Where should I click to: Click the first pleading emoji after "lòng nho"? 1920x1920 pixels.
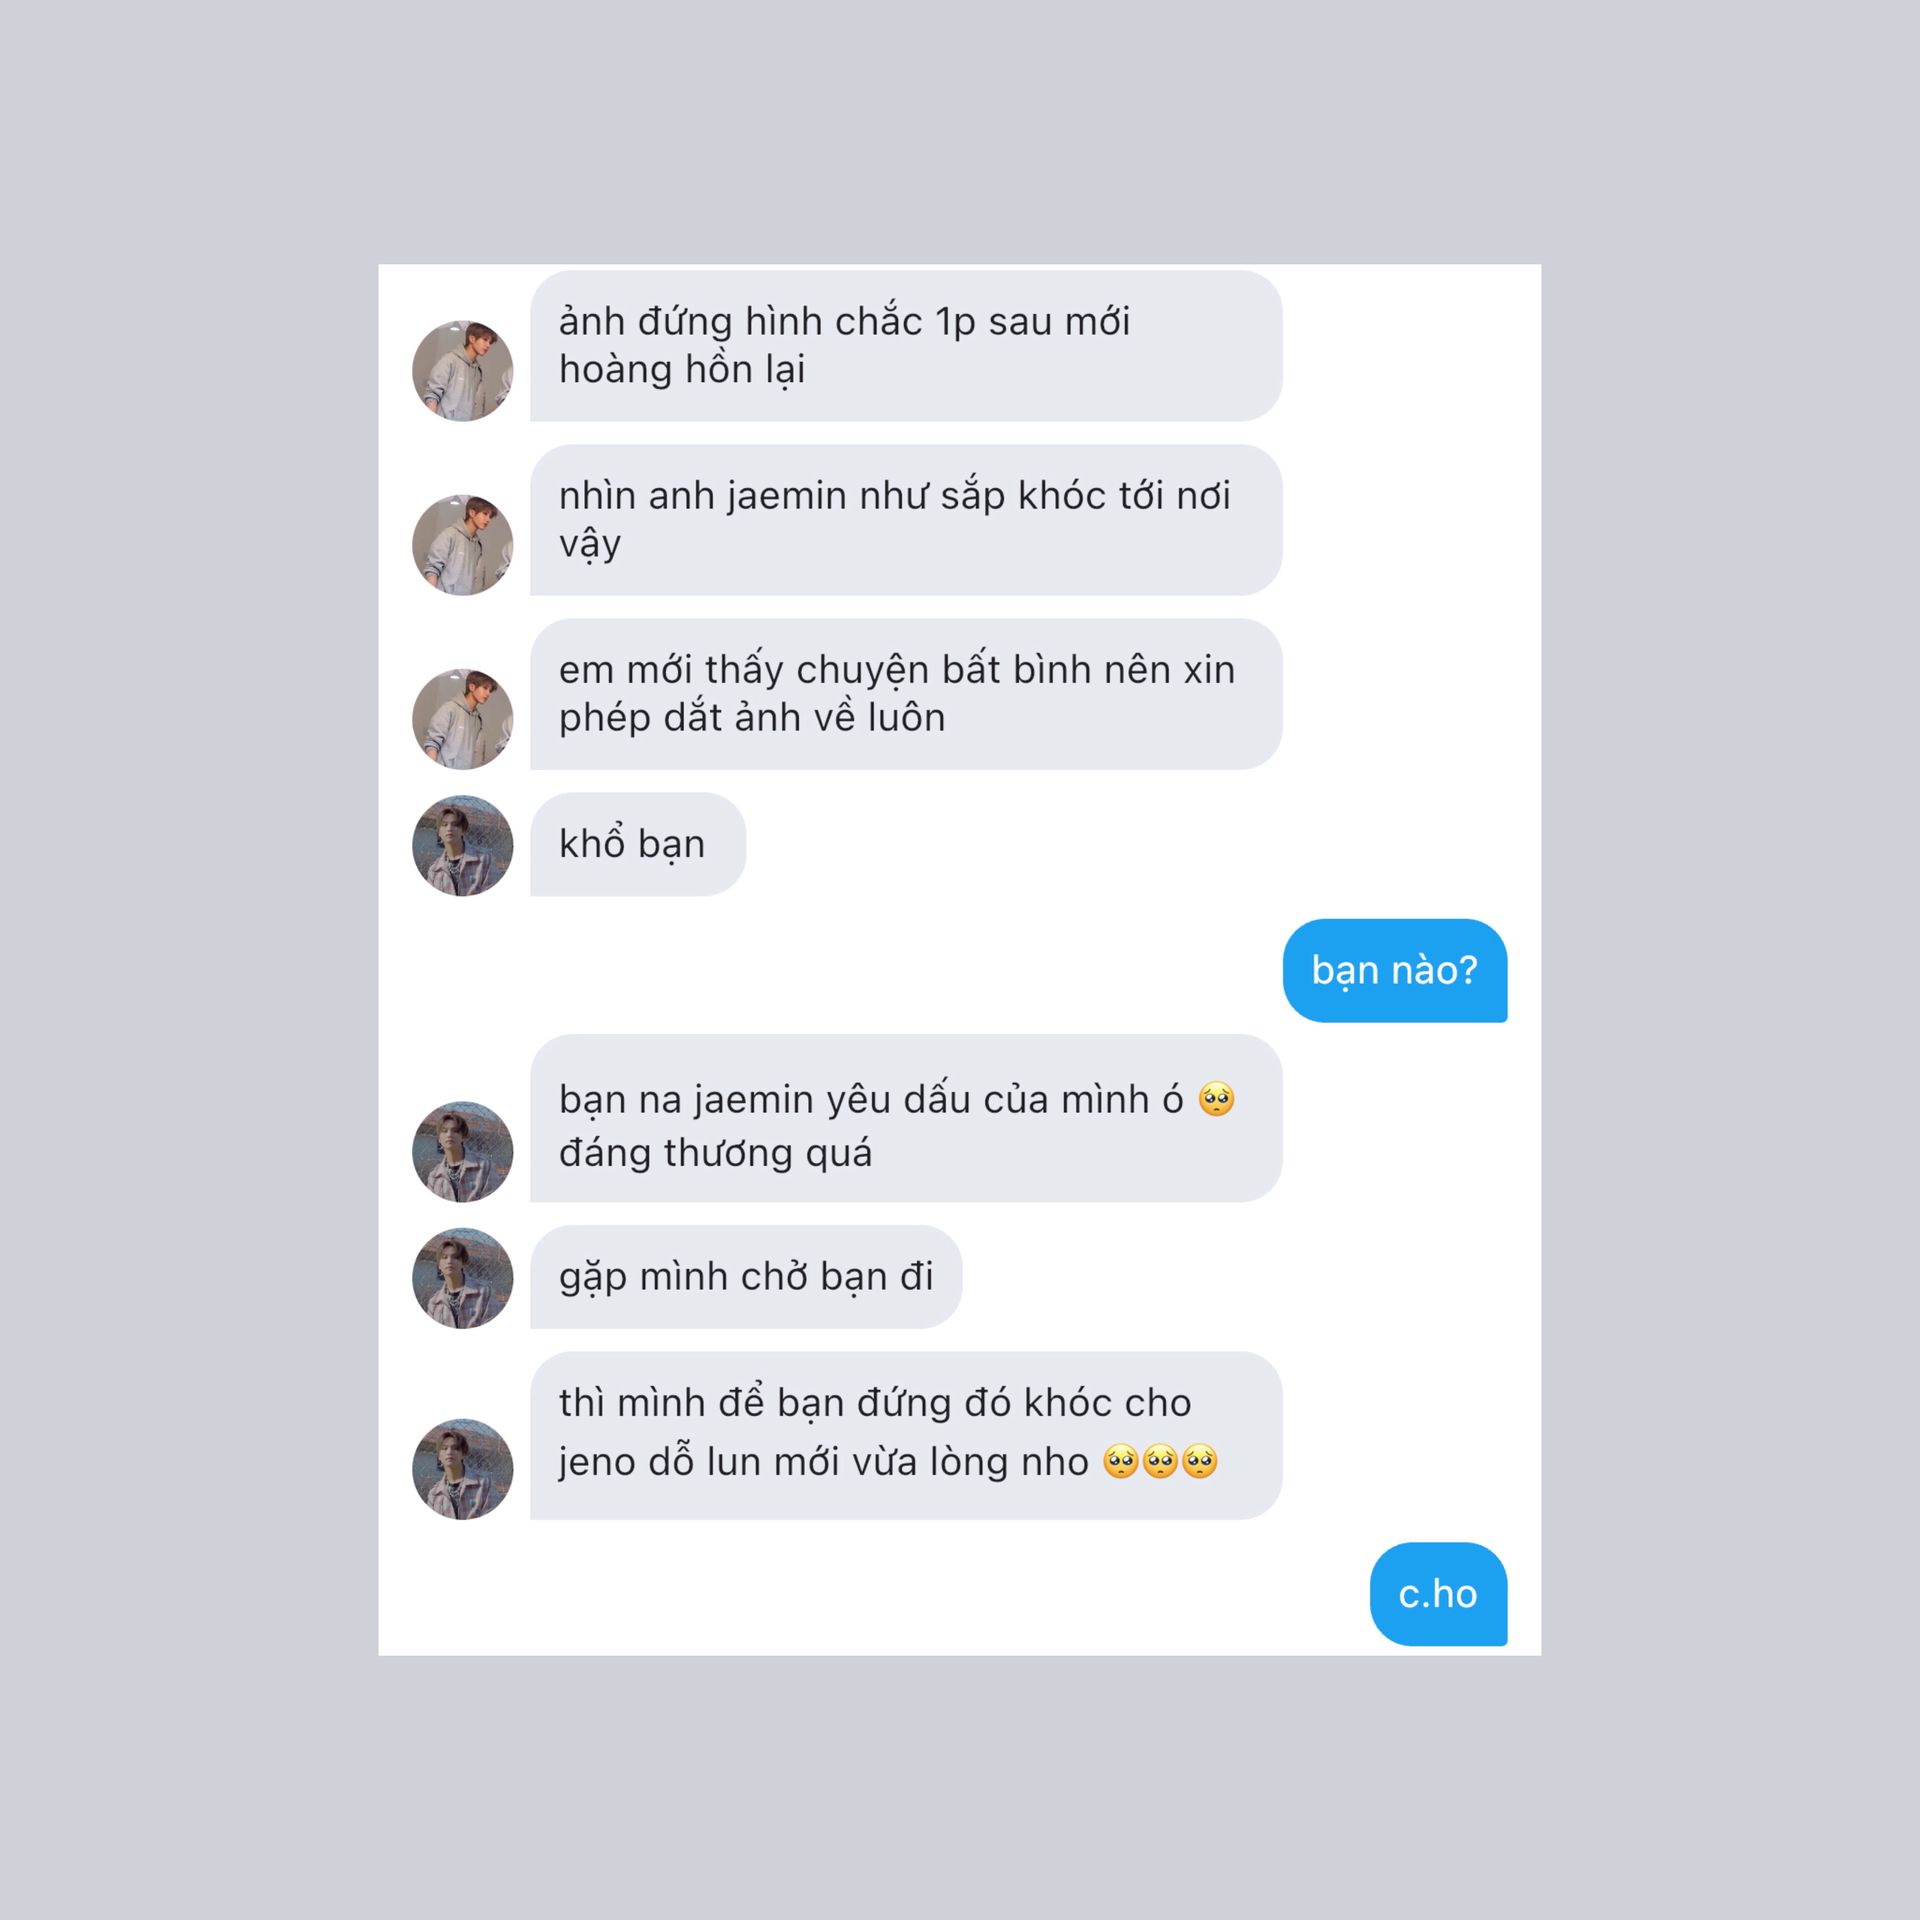1121,1461
